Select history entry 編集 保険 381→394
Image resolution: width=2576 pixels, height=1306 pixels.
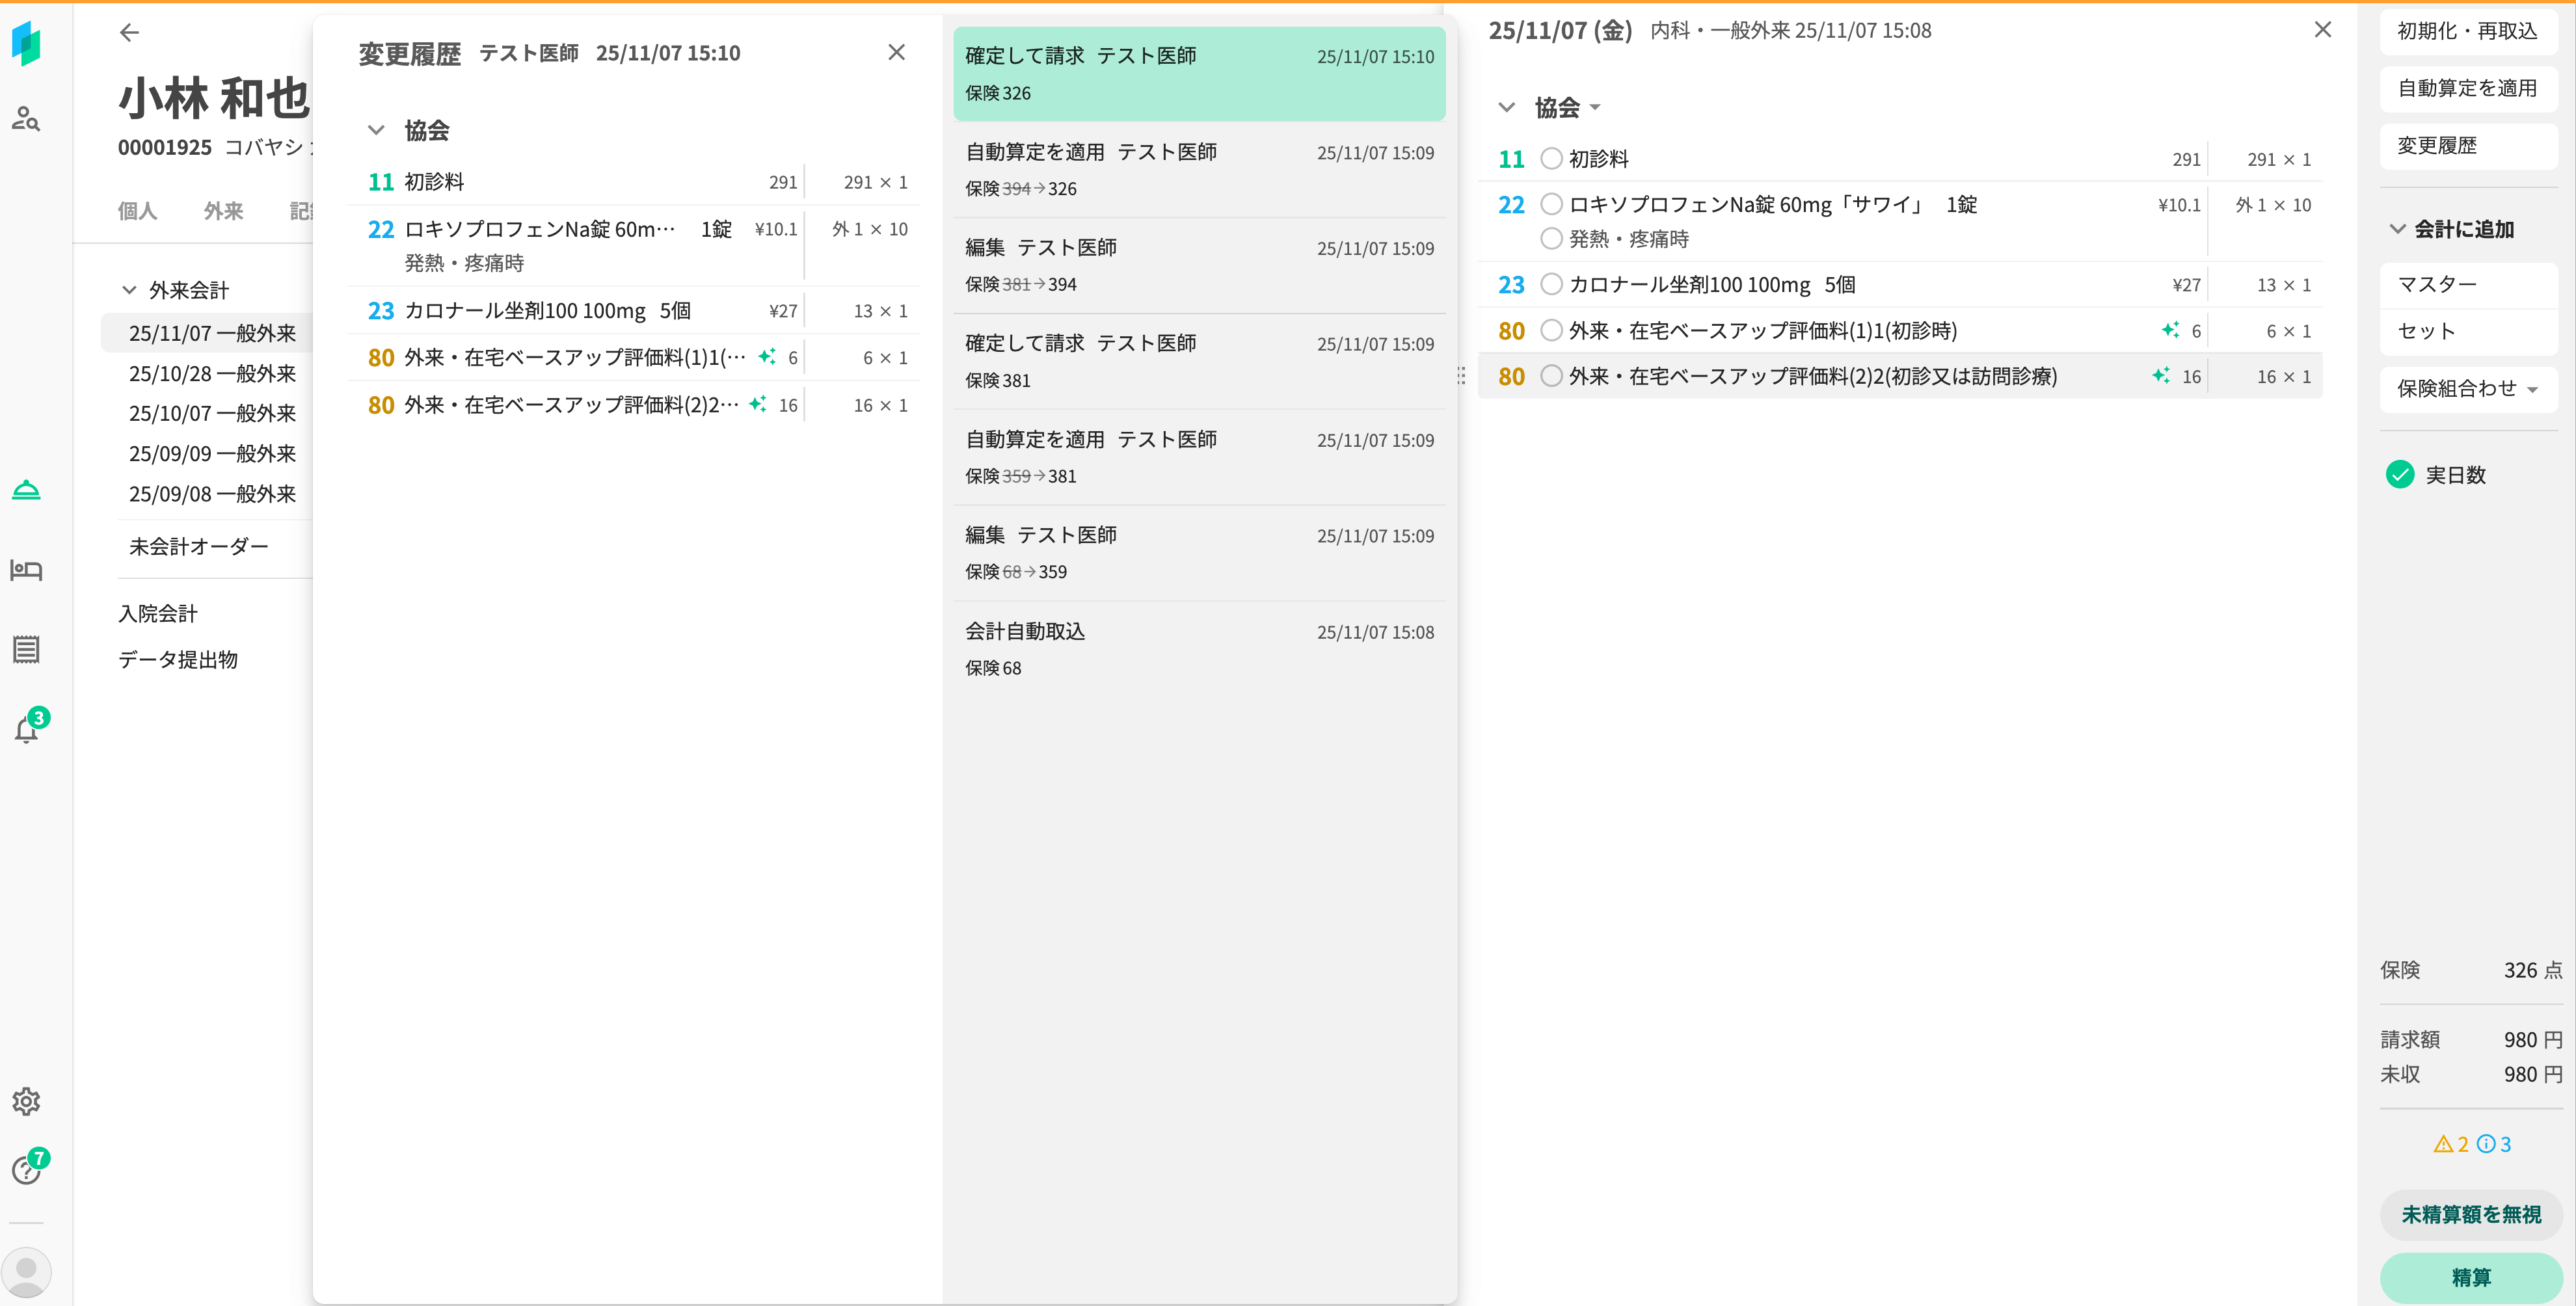tap(1198, 265)
